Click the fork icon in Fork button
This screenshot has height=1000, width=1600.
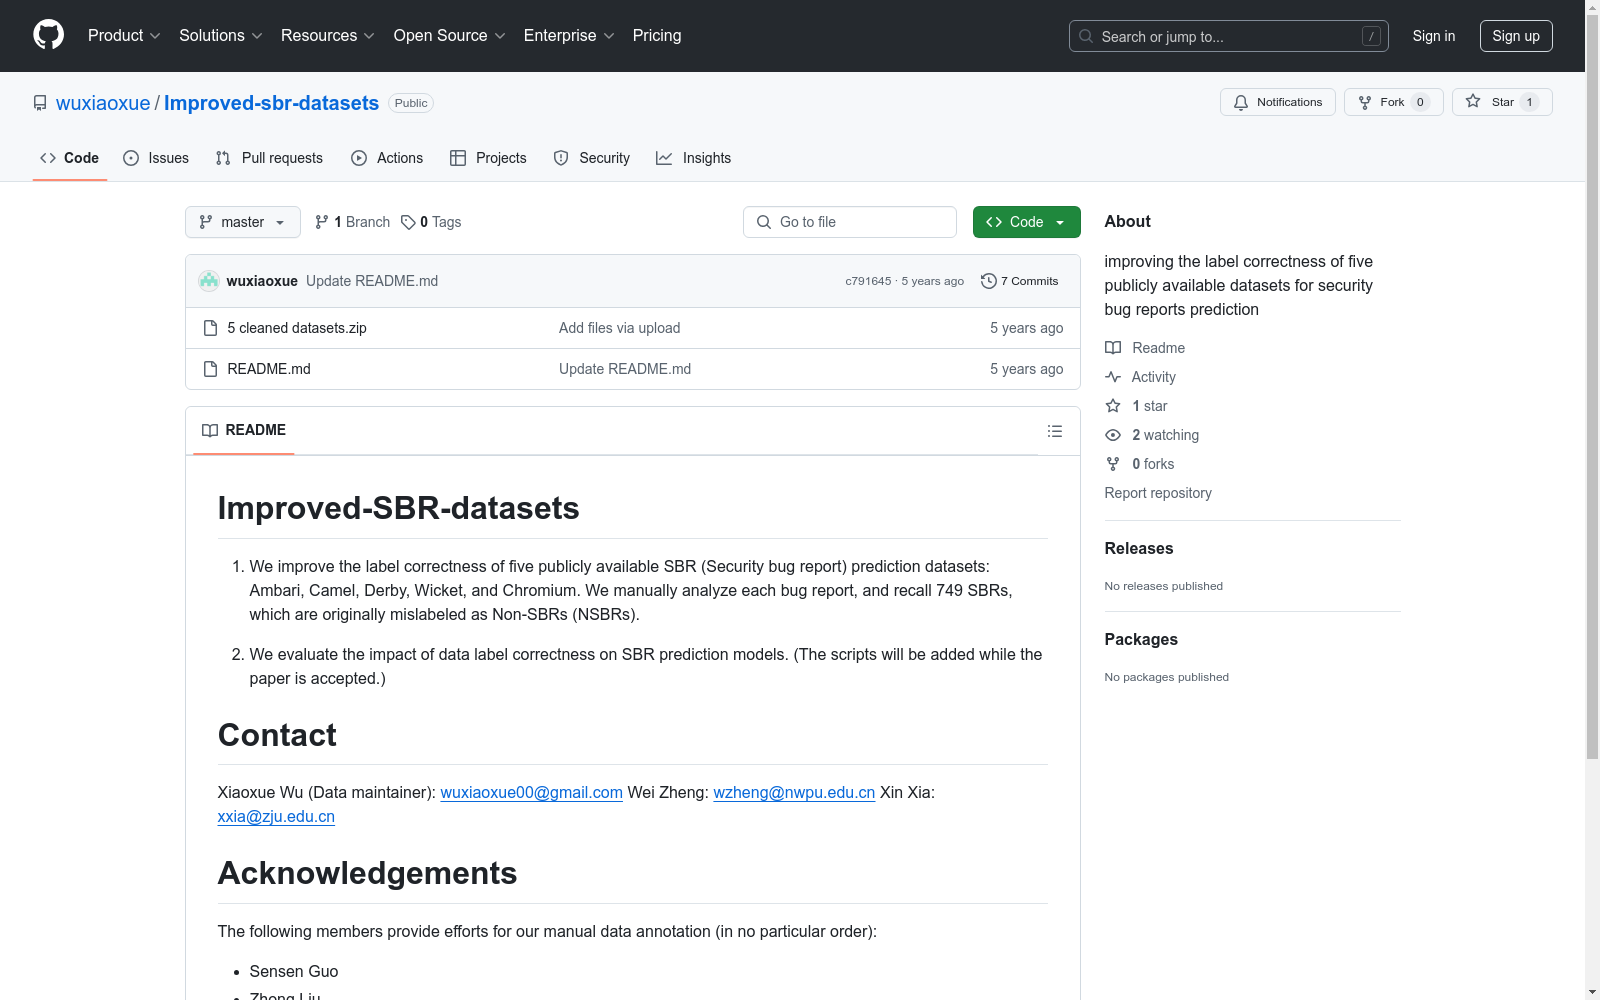point(1365,102)
